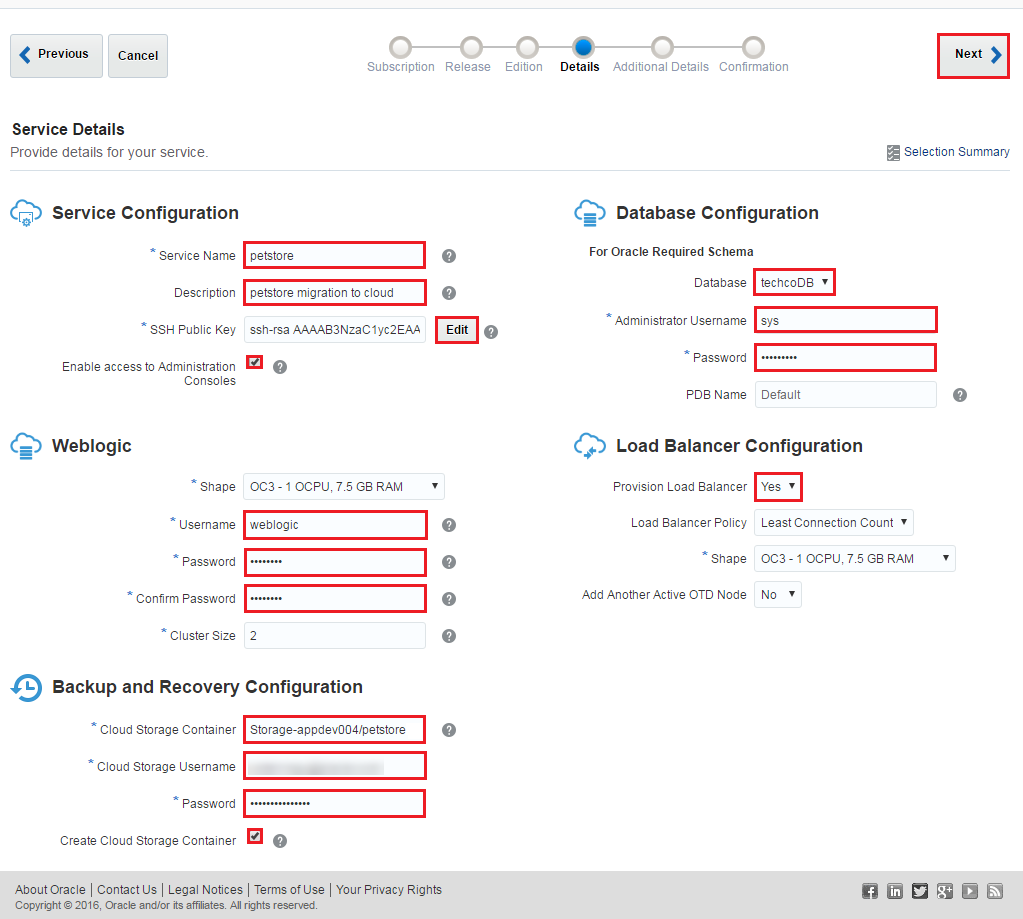Open Load Balancer Policy dropdown
The width and height of the screenshot is (1023, 919).
pyautogui.click(x=834, y=522)
